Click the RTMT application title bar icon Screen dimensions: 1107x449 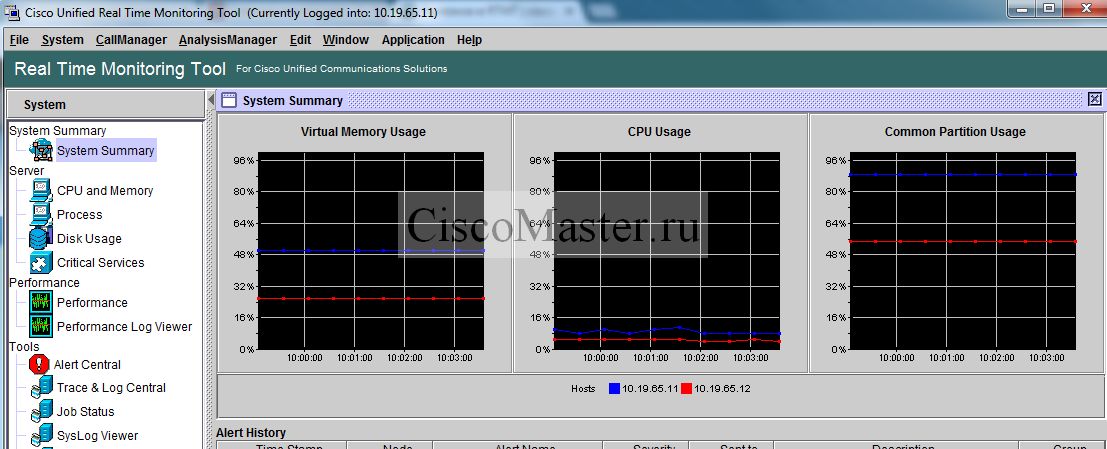[12, 12]
